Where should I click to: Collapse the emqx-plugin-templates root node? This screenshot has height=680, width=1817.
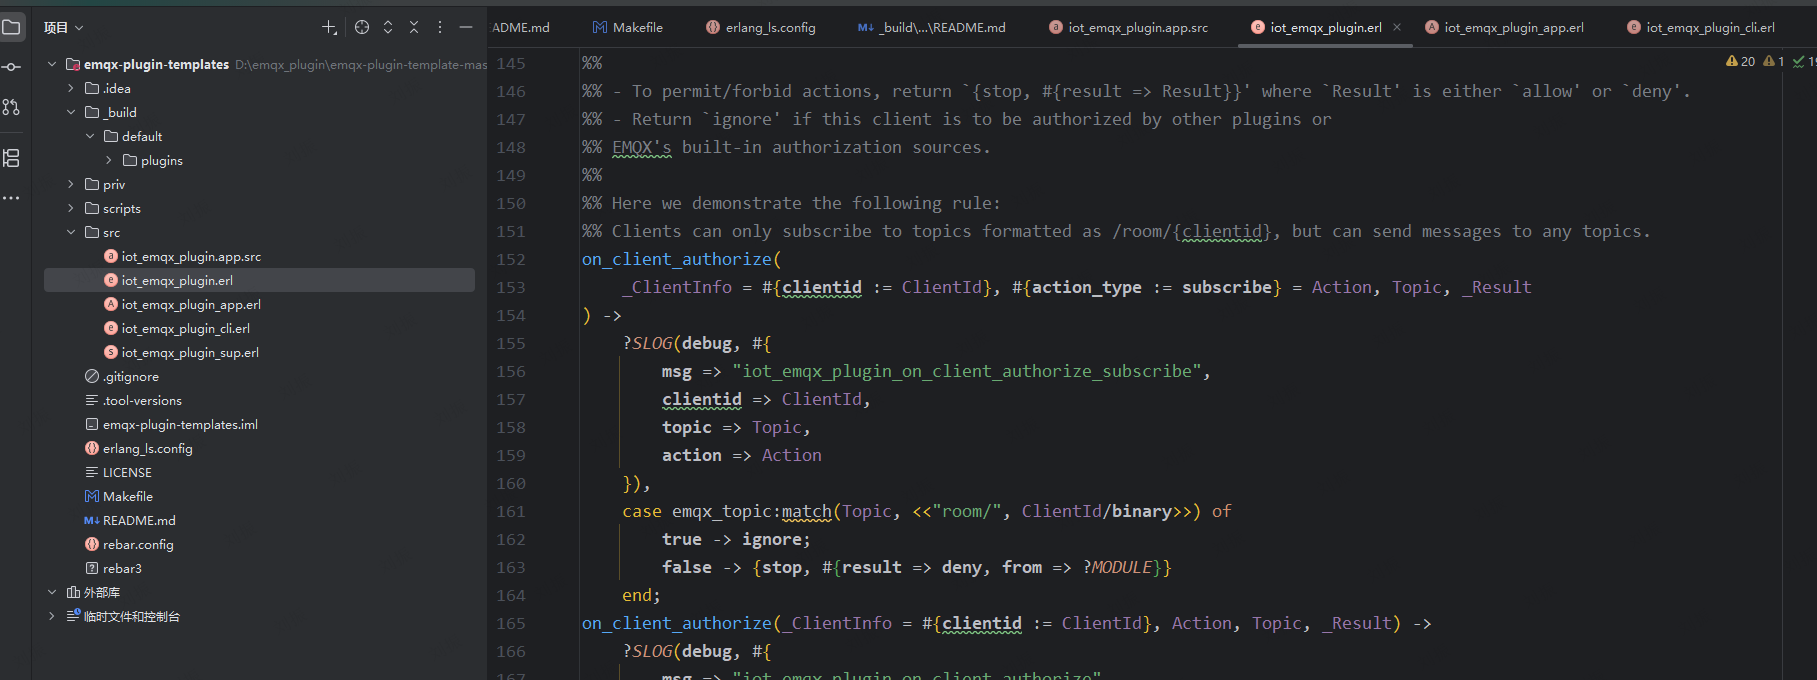[x=52, y=64]
